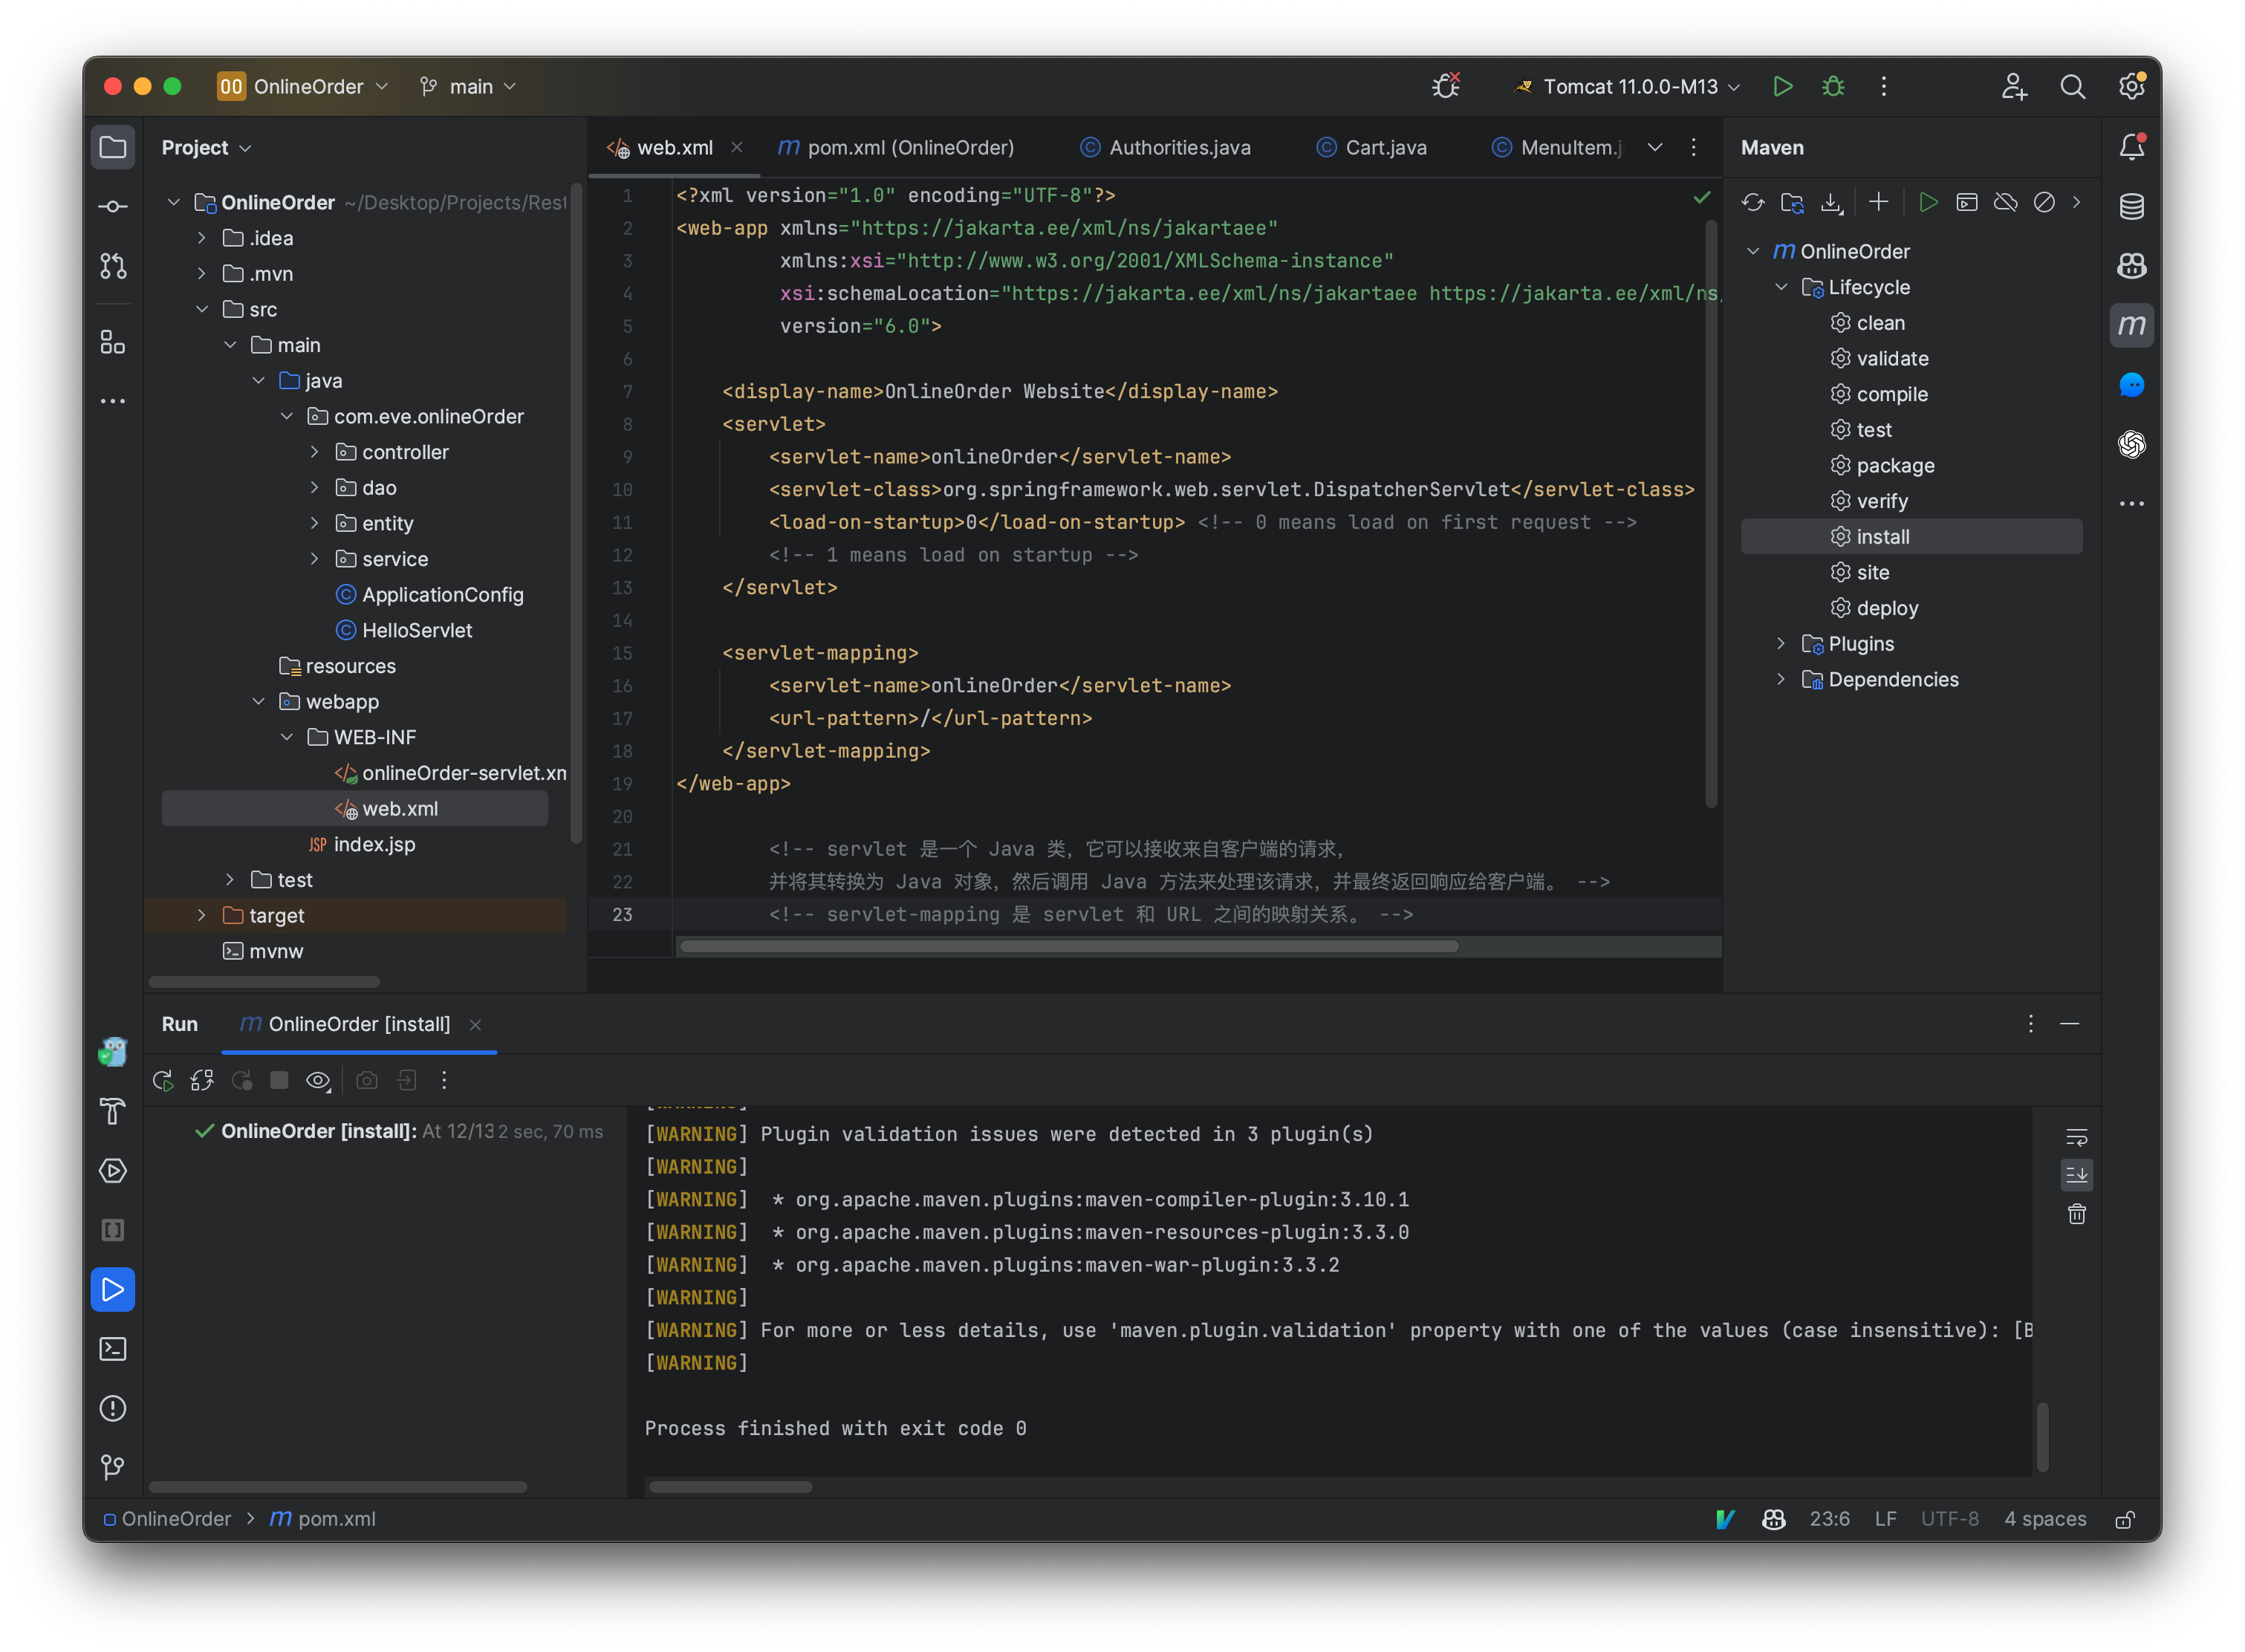2245x1652 pixels.
Task: Click the Commit icon in left sidebar
Action: [112, 205]
